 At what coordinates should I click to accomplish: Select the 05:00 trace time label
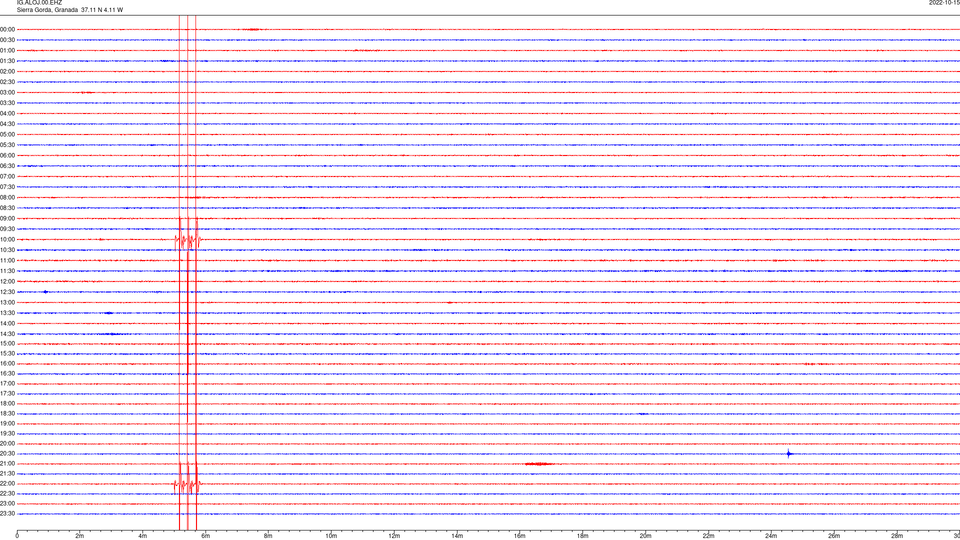tap(7, 135)
